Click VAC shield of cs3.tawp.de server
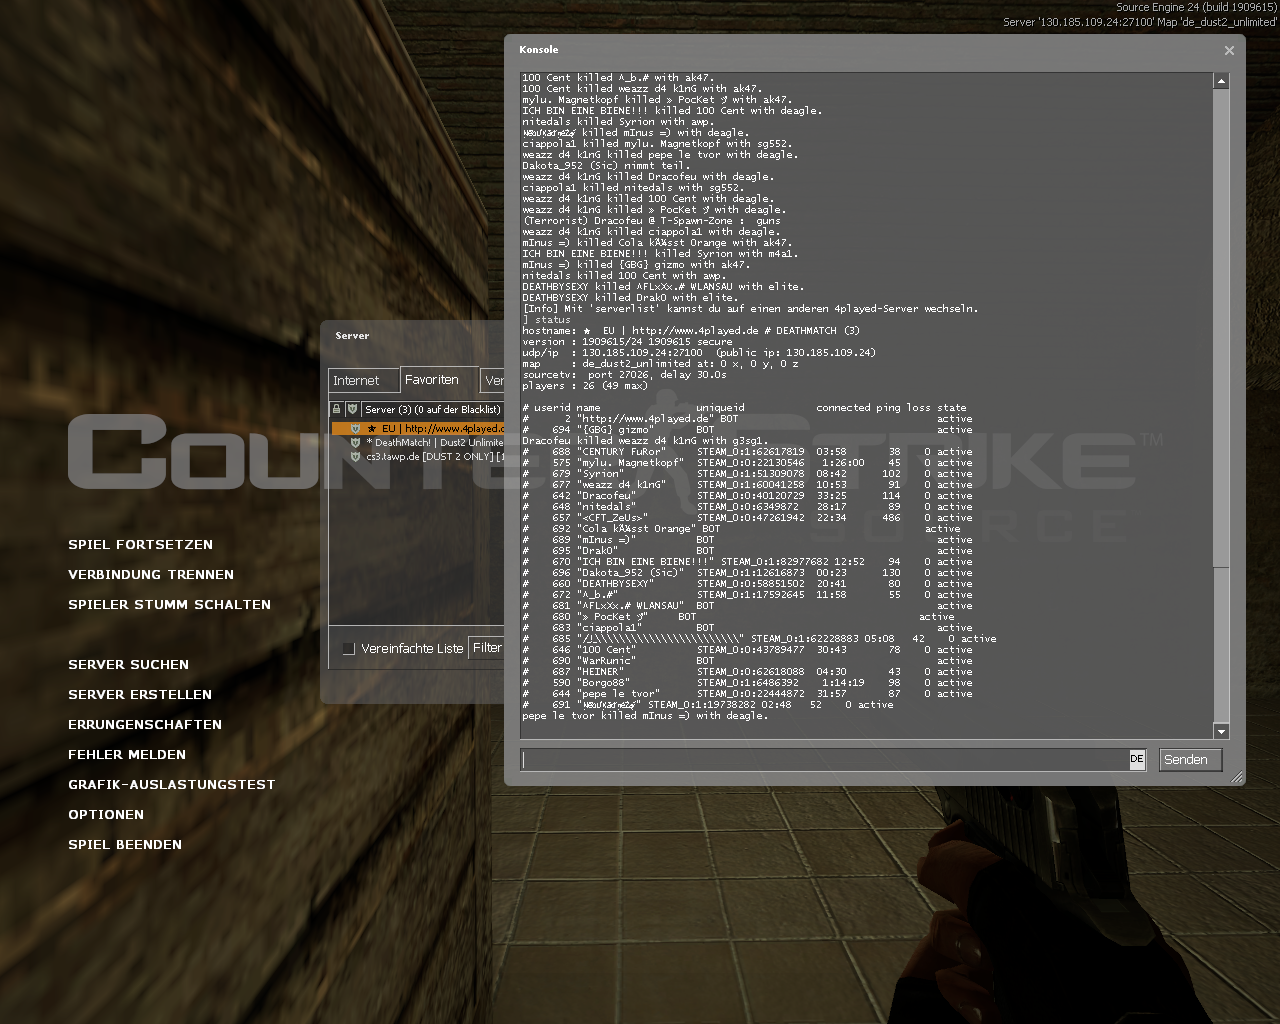The height and width of the screenshot is (1024, 1280). click(355, 457)
